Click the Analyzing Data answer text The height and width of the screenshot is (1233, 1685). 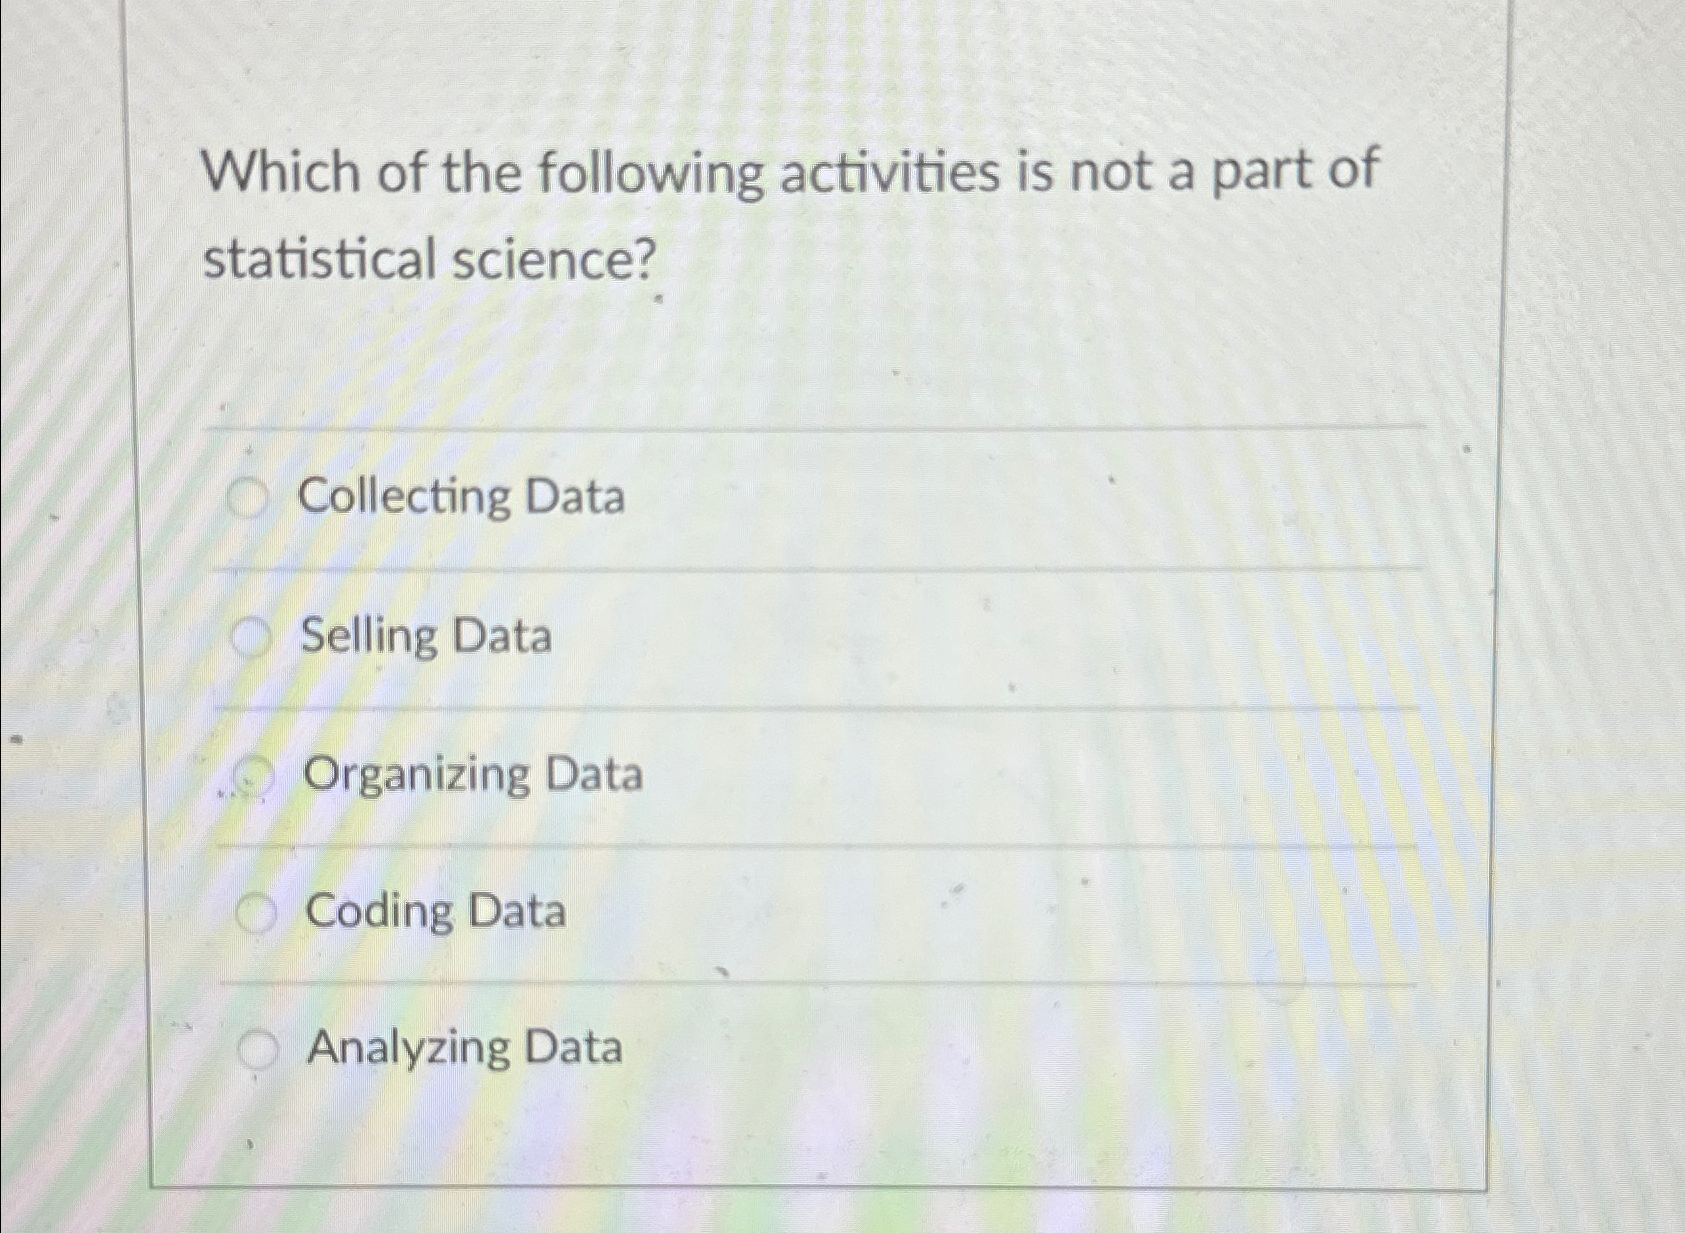463,1050
